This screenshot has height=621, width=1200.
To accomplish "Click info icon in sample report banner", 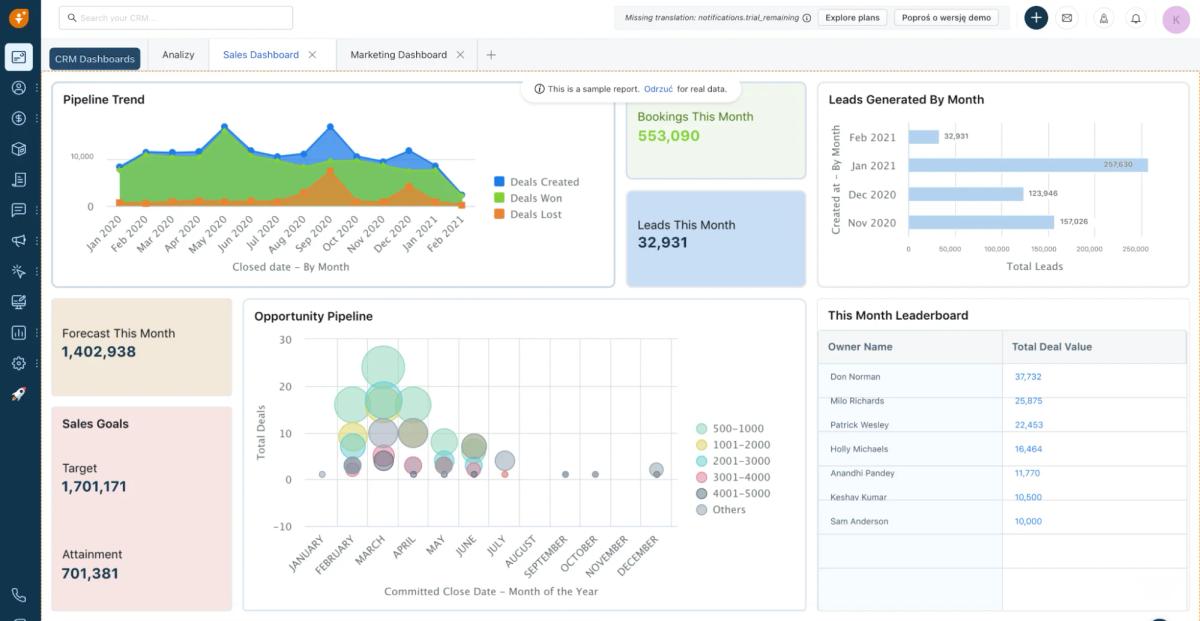I will point(540,89).
